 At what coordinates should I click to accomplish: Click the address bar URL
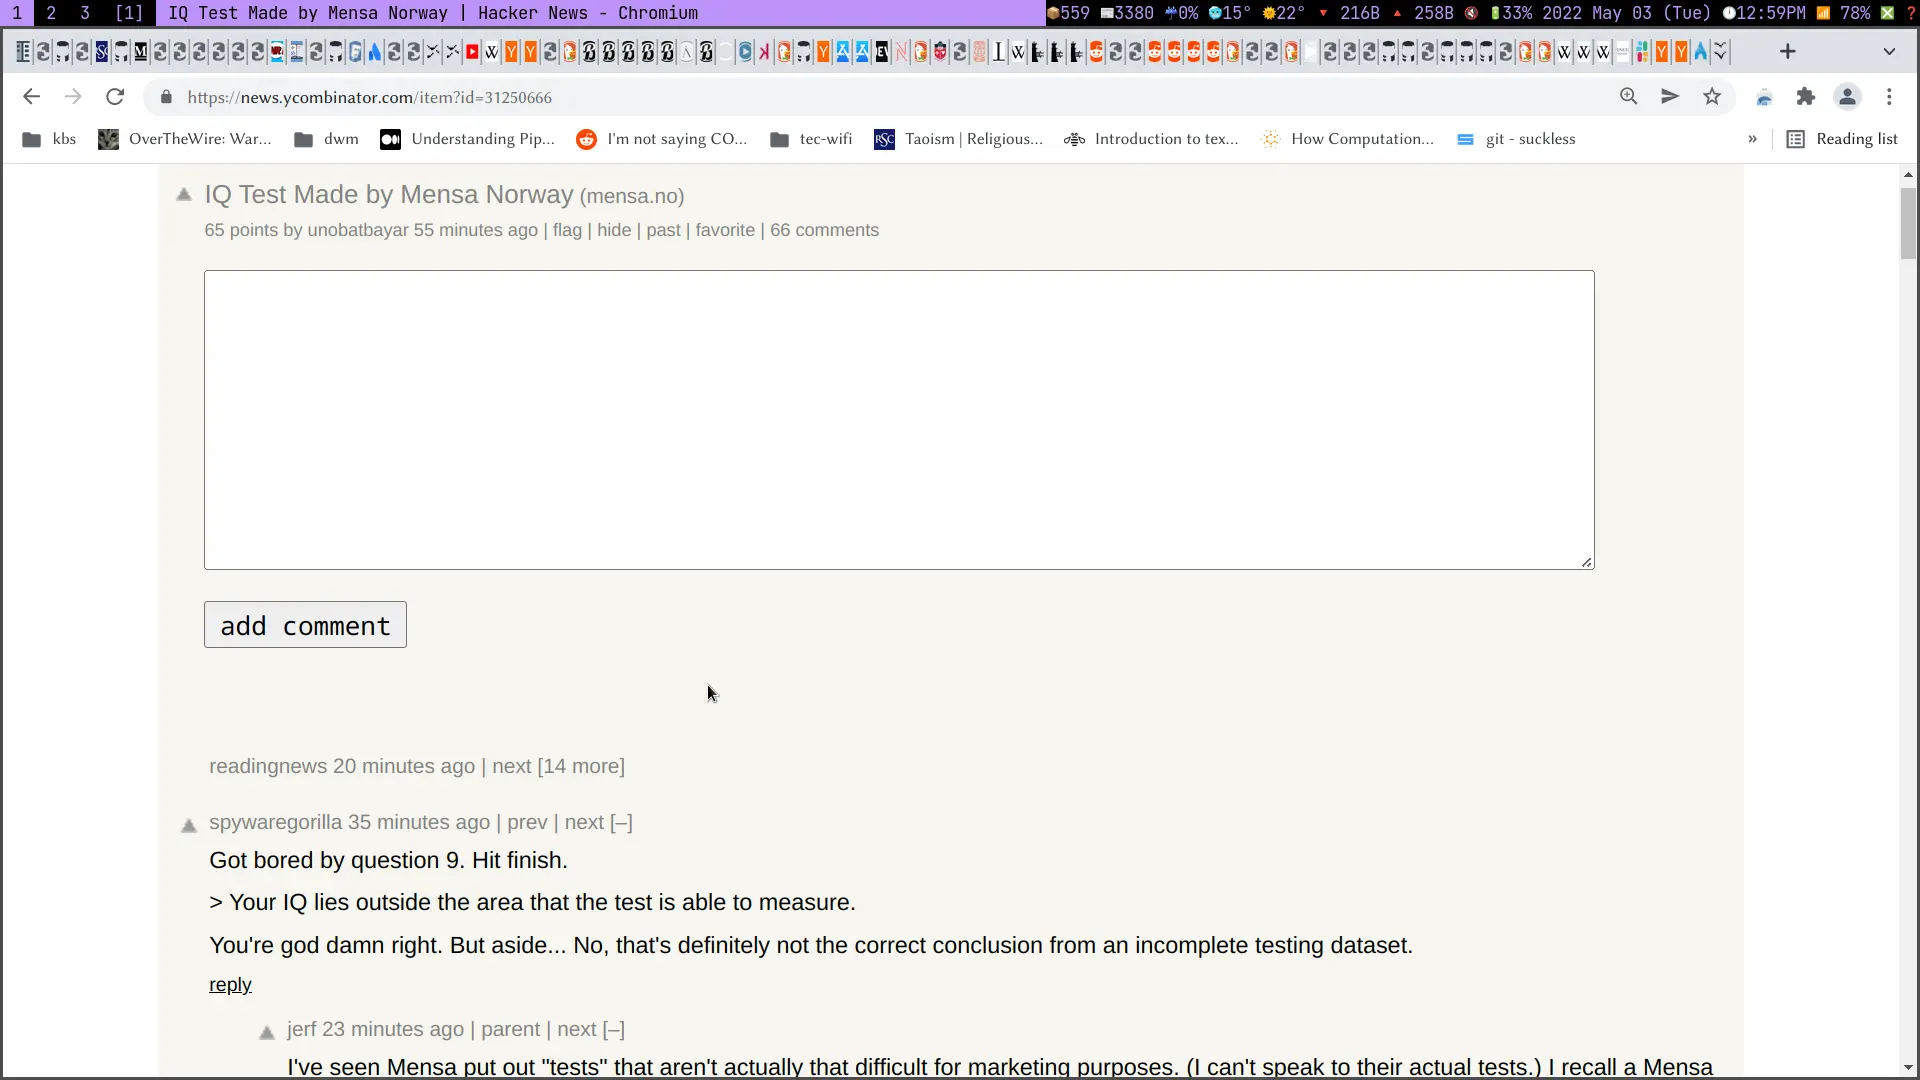(x=370, y=97)
